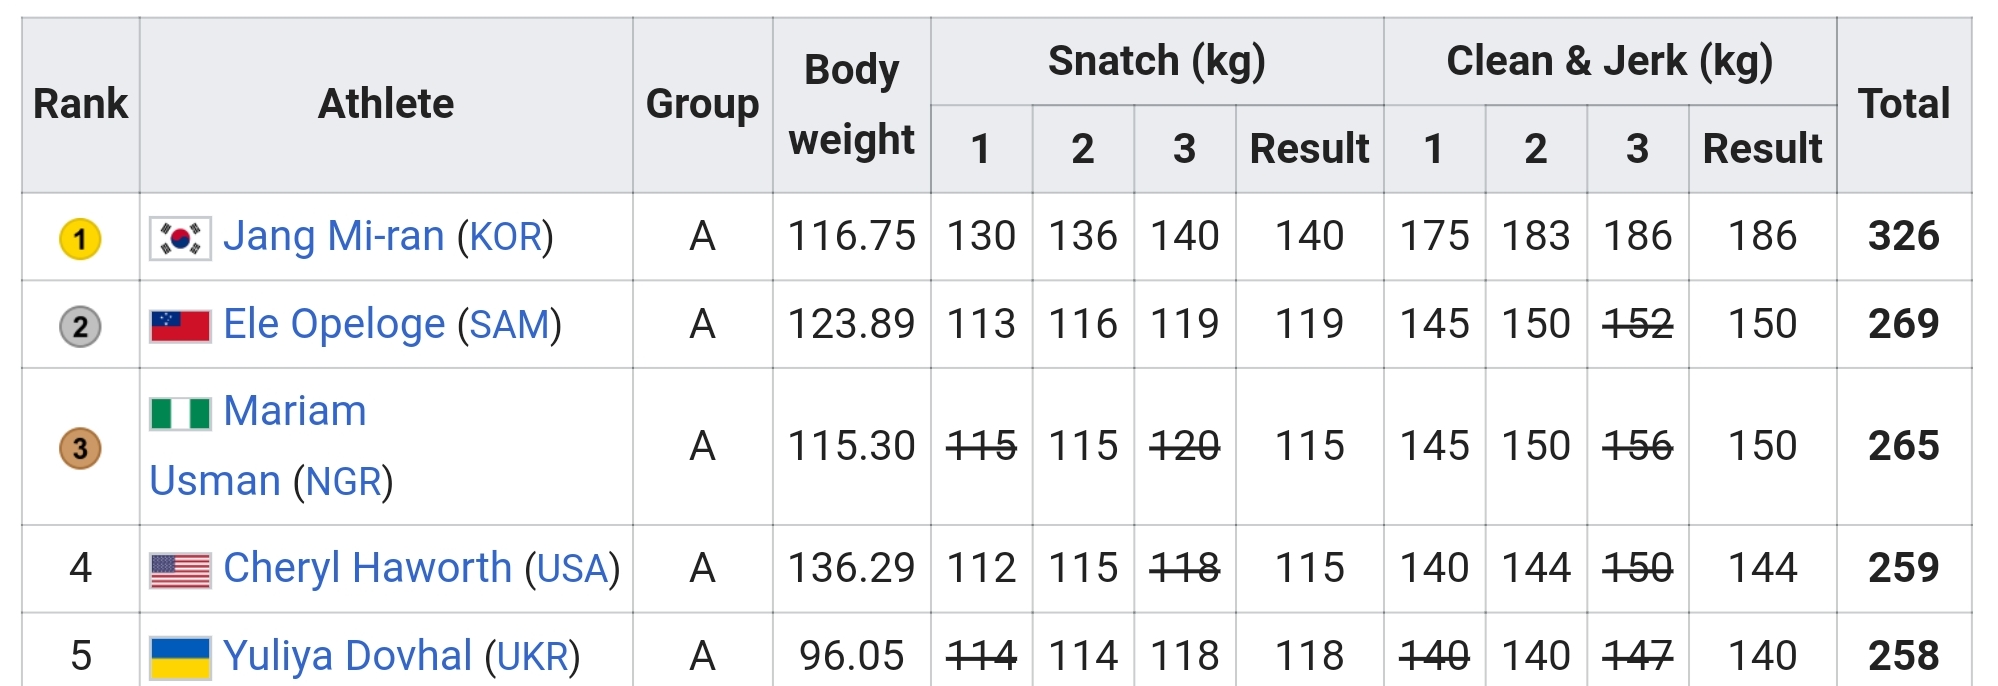1998x686 pixels.
Task: Click the South Korea flag icon
Action: point(180,238)
